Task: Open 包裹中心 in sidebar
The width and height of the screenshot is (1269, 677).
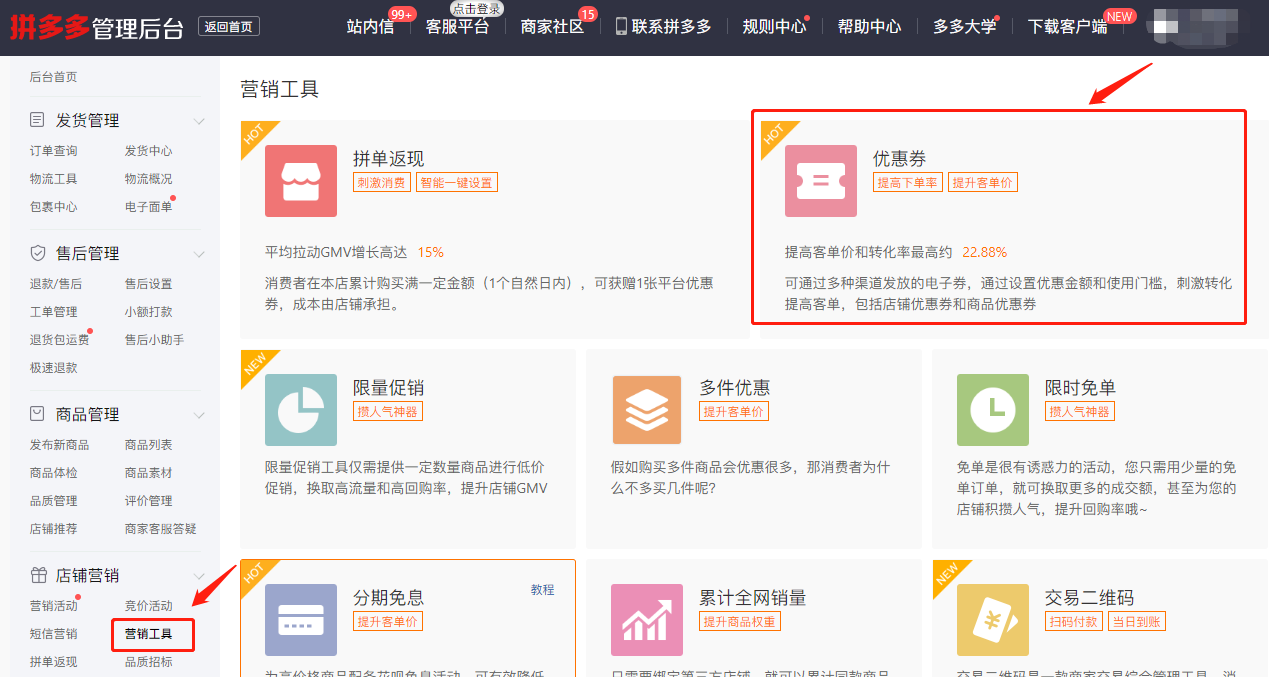Action: [53, 207]
